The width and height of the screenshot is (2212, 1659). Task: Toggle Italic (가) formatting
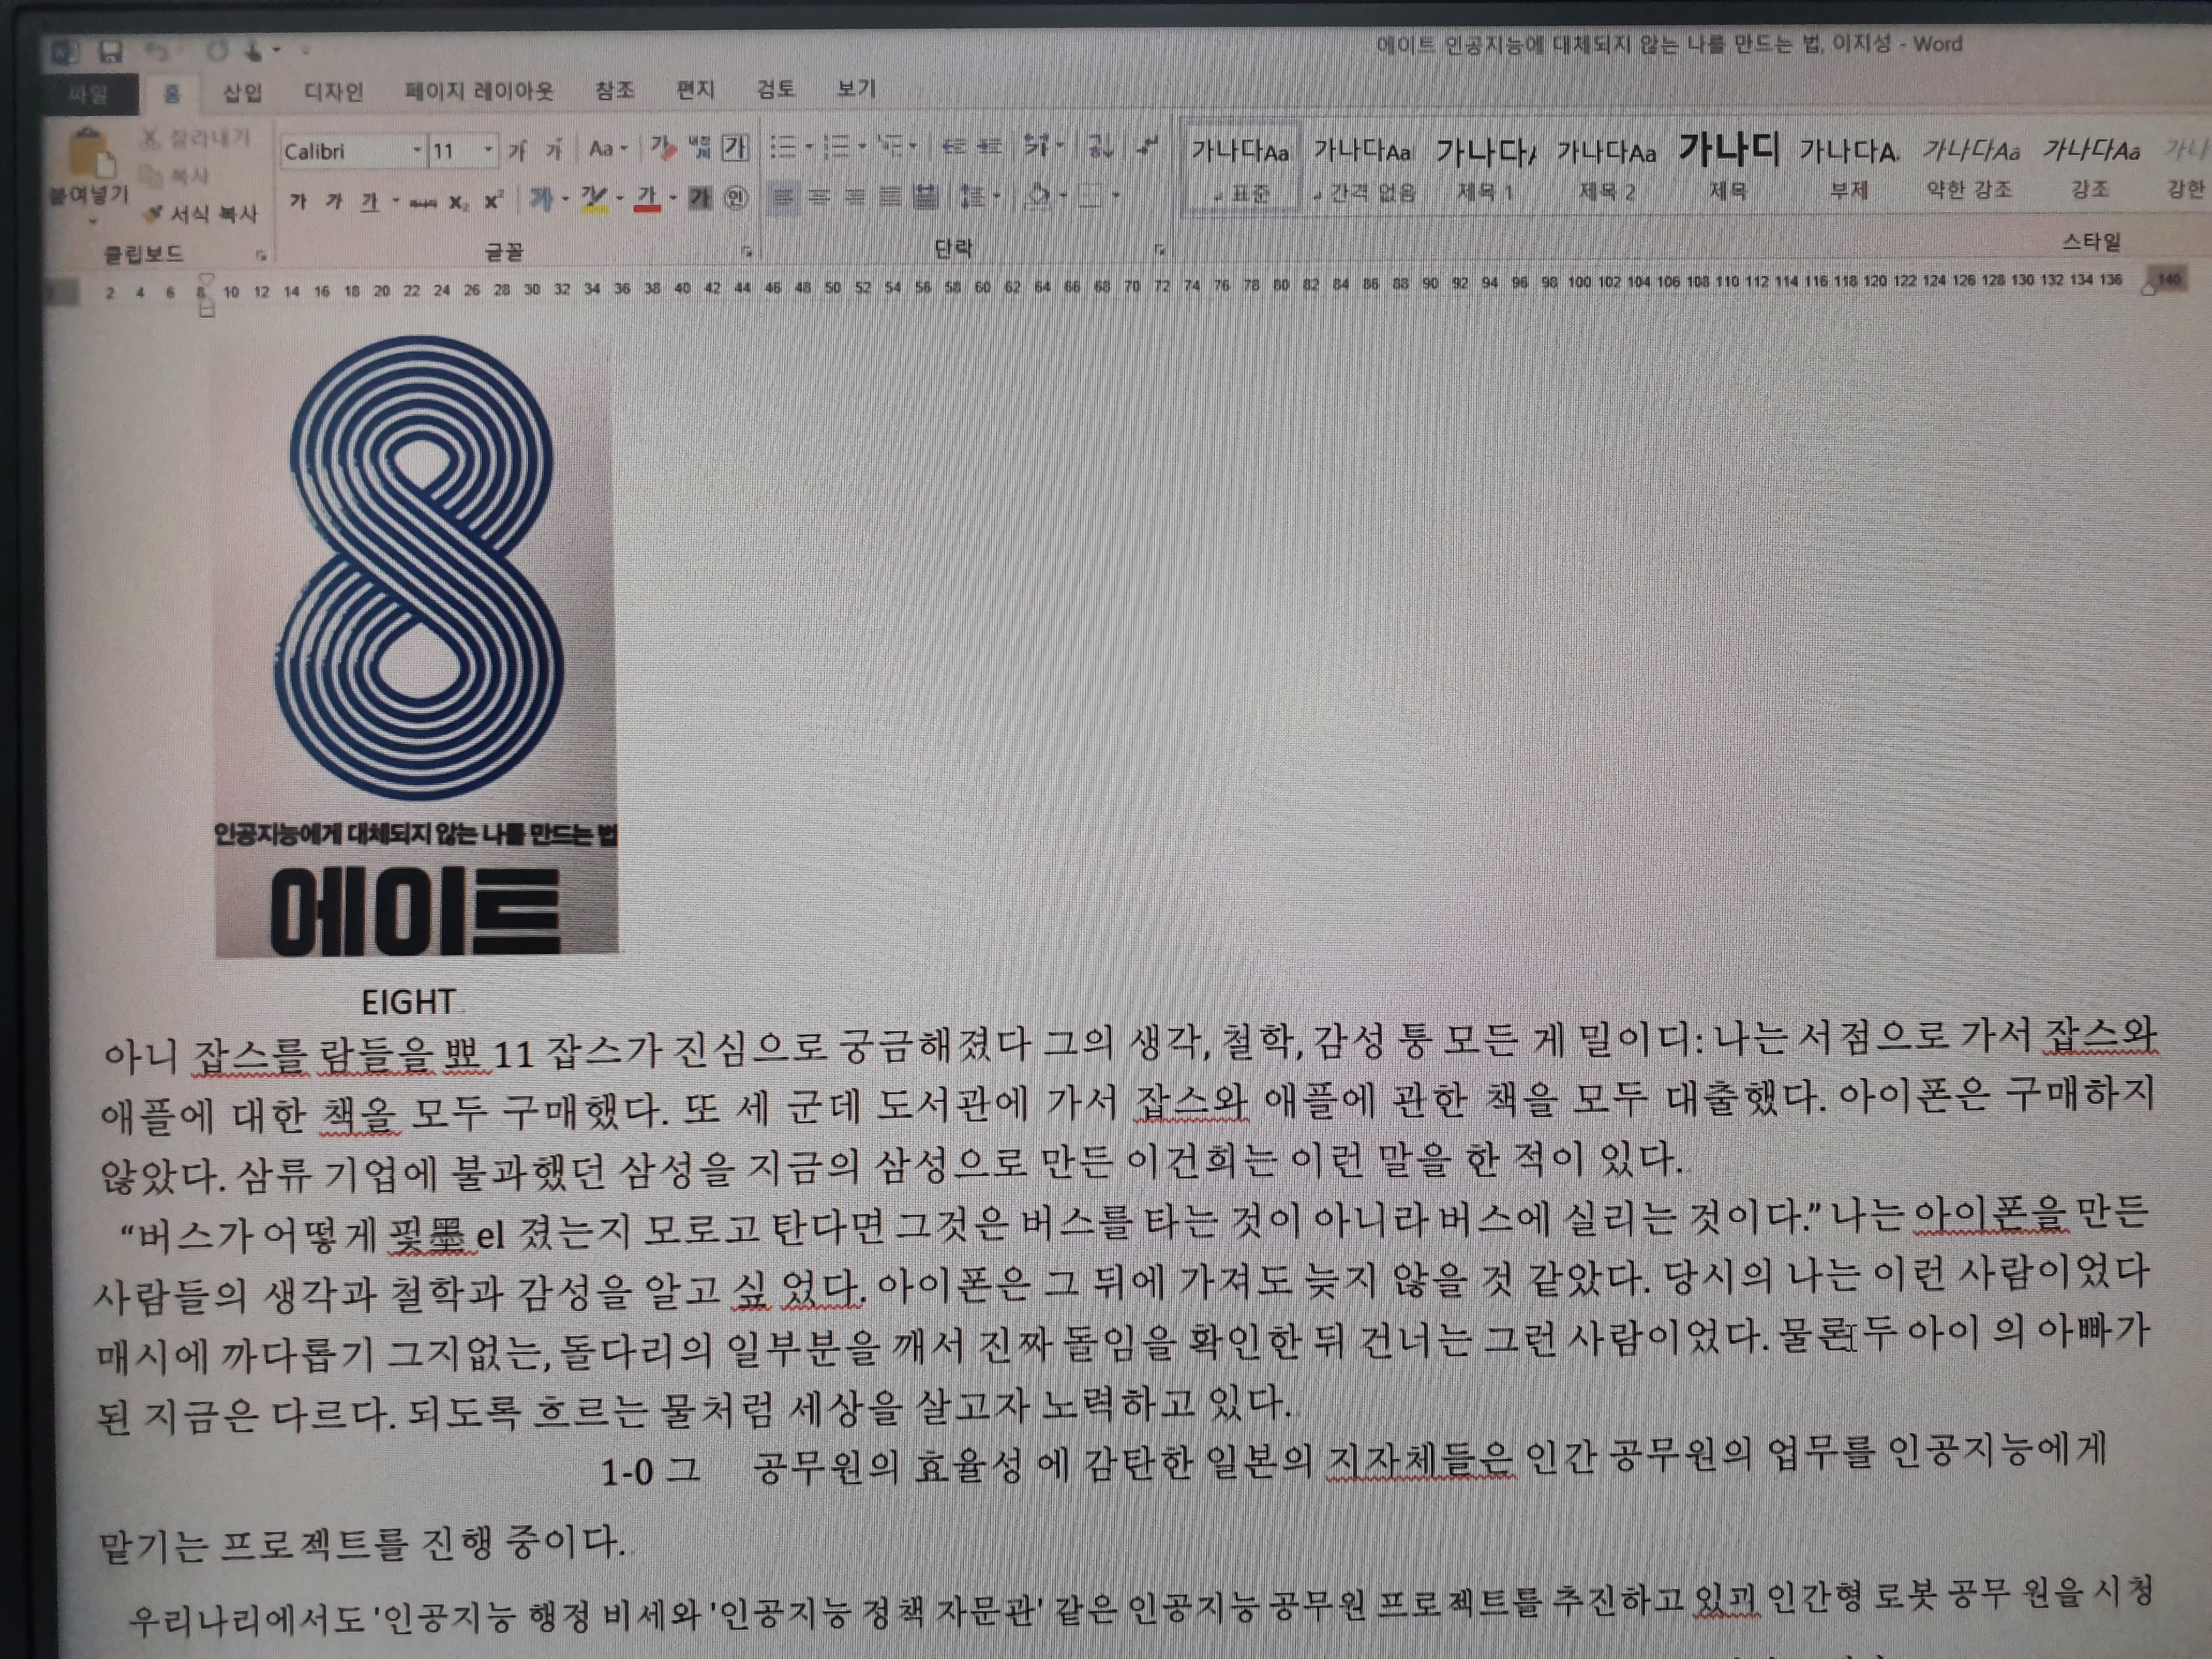(334, 201)
